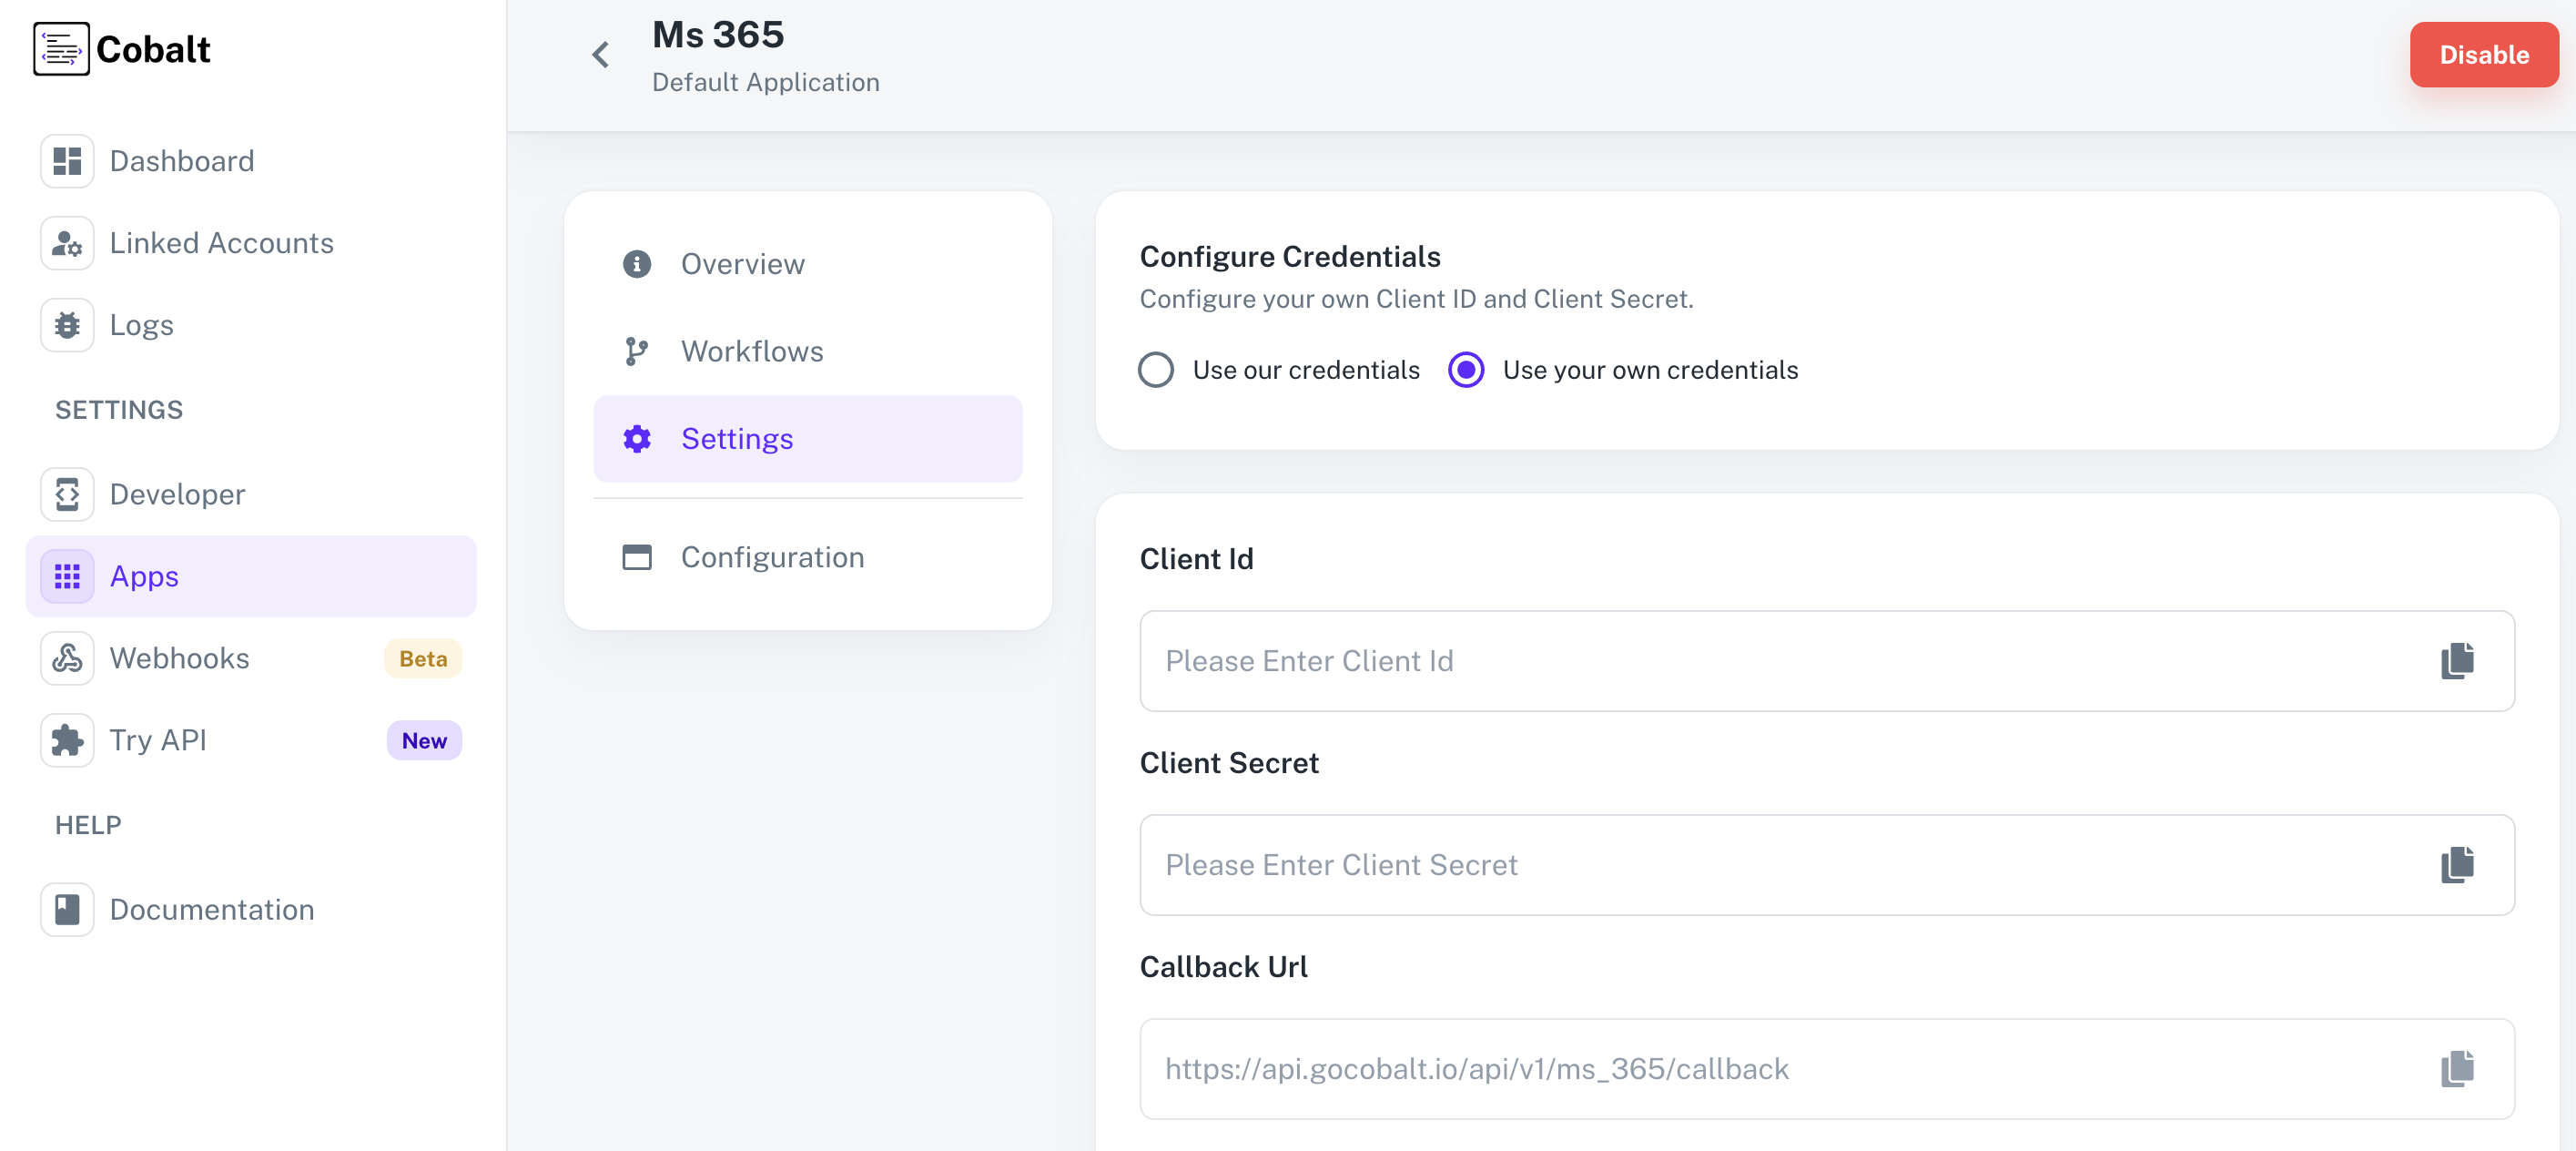This screenshot has height=1151, width=2576.
Task: Select the Try API puzzle icon
Action: point(66,740)
